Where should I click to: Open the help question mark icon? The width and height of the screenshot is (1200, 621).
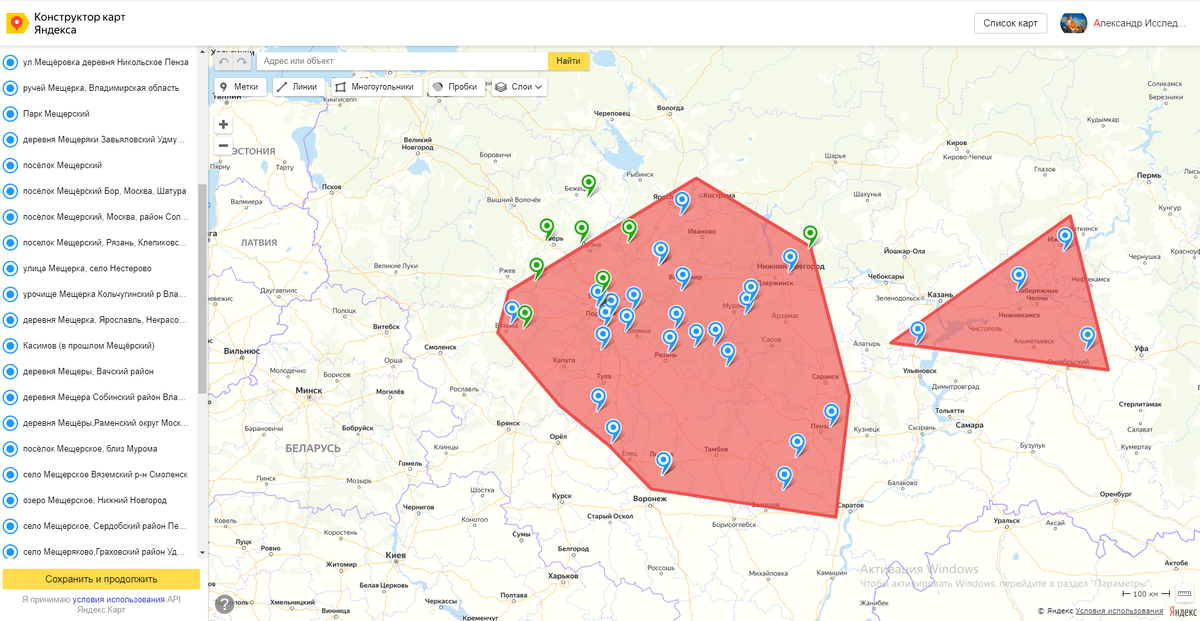click(224, 604)
